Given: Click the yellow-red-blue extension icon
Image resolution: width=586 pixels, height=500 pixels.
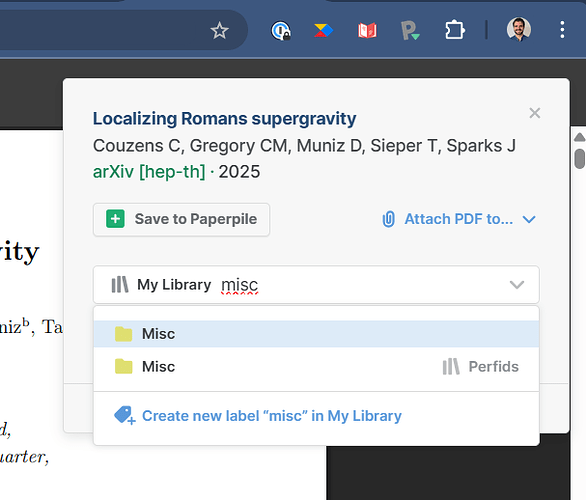Looking at the screenshot, I should [324, 30].
